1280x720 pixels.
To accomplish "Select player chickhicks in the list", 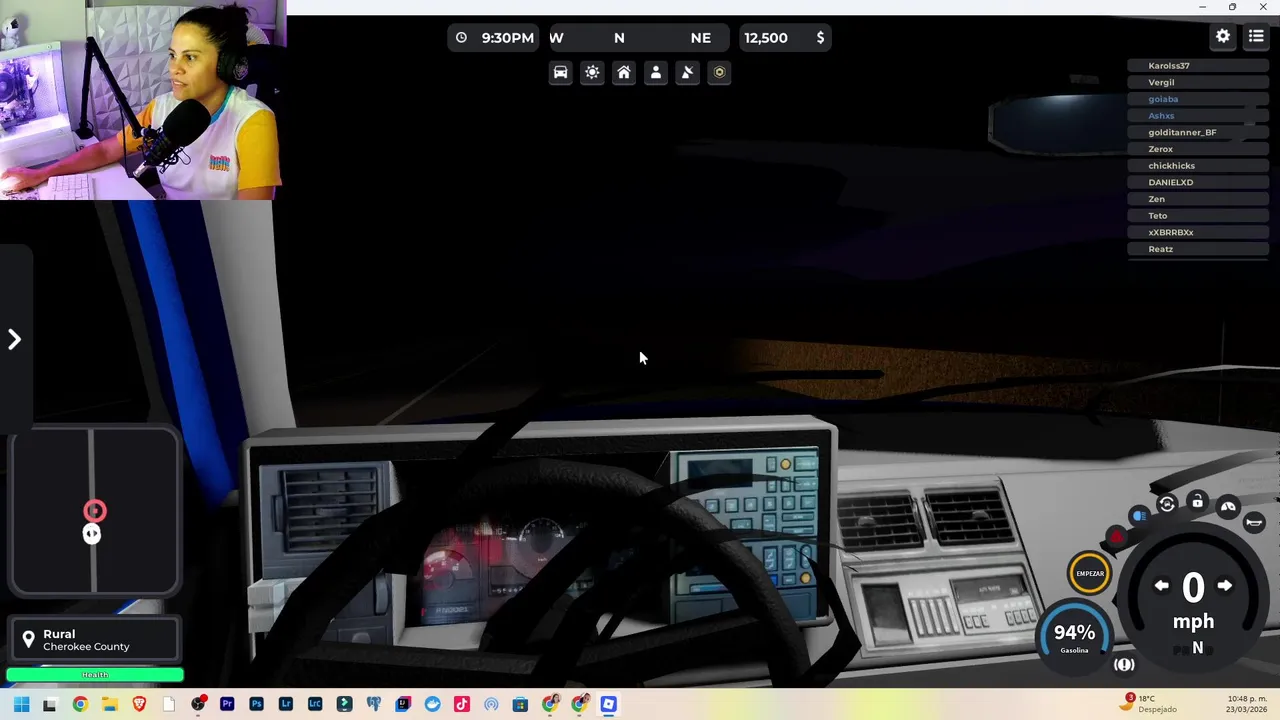I will (x=1198, y=166).
